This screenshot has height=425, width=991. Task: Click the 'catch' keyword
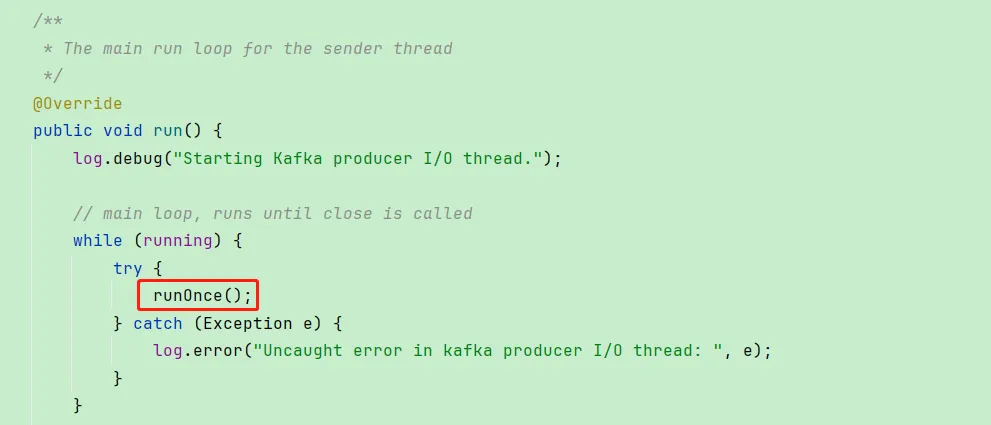pos(157,323)
